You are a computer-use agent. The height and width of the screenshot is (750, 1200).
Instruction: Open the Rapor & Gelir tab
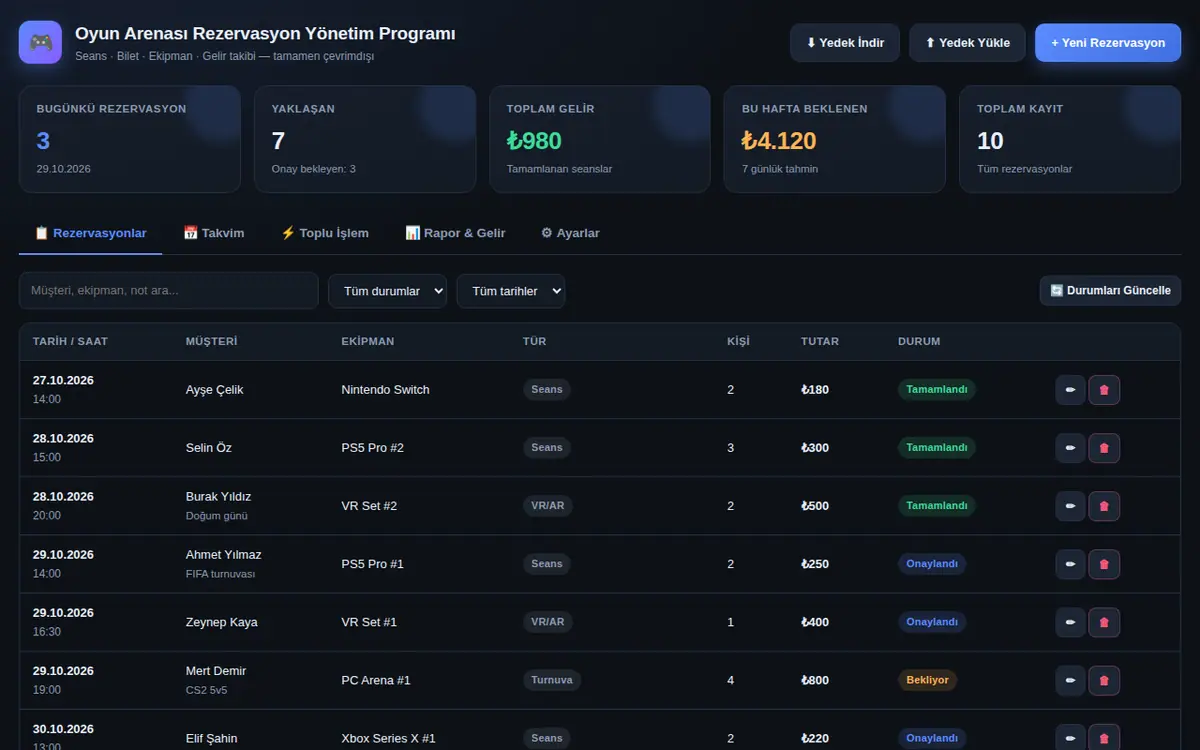tap(455, 233)
